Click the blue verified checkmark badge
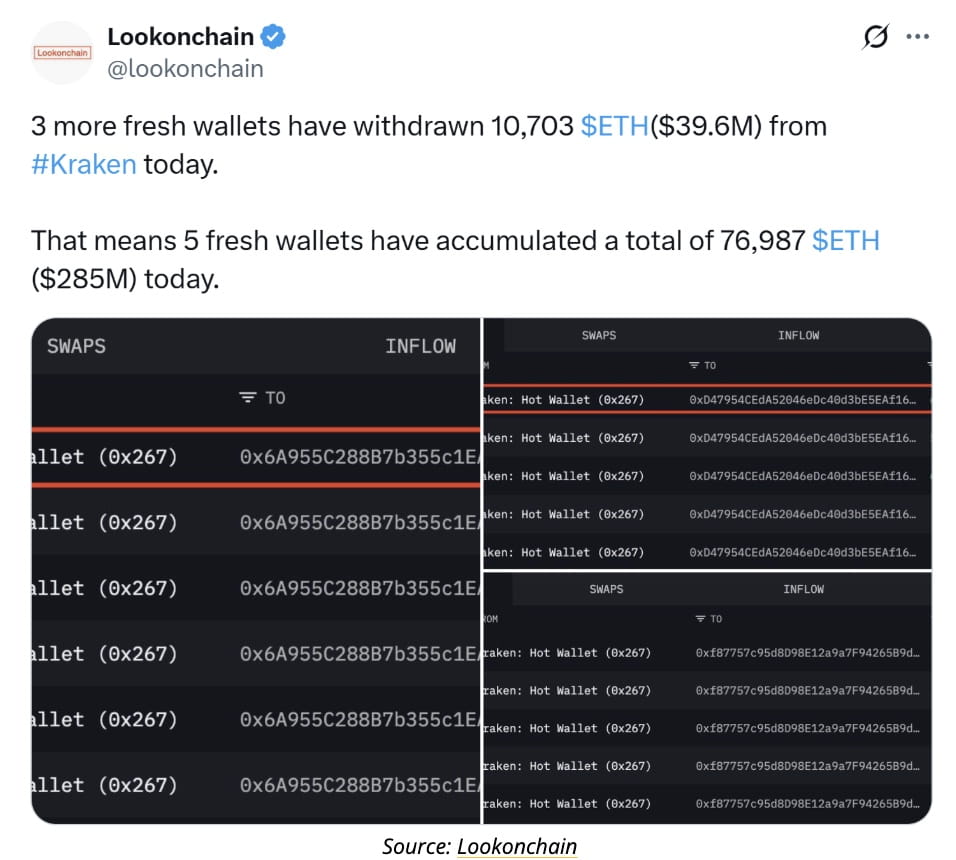 click(273, 37)
